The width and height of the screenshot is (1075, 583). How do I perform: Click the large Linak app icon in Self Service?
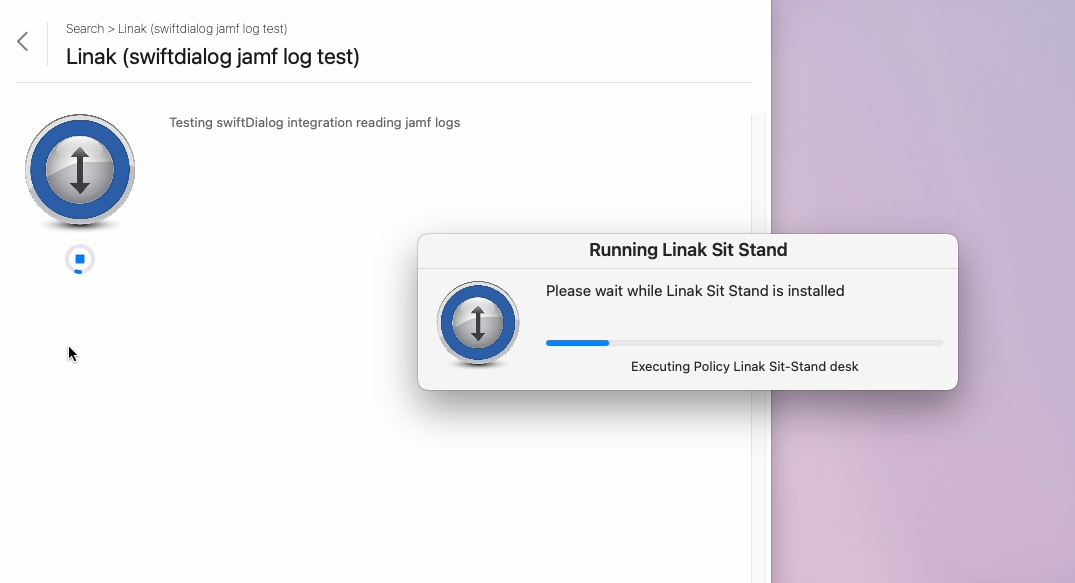coord(80,170)
